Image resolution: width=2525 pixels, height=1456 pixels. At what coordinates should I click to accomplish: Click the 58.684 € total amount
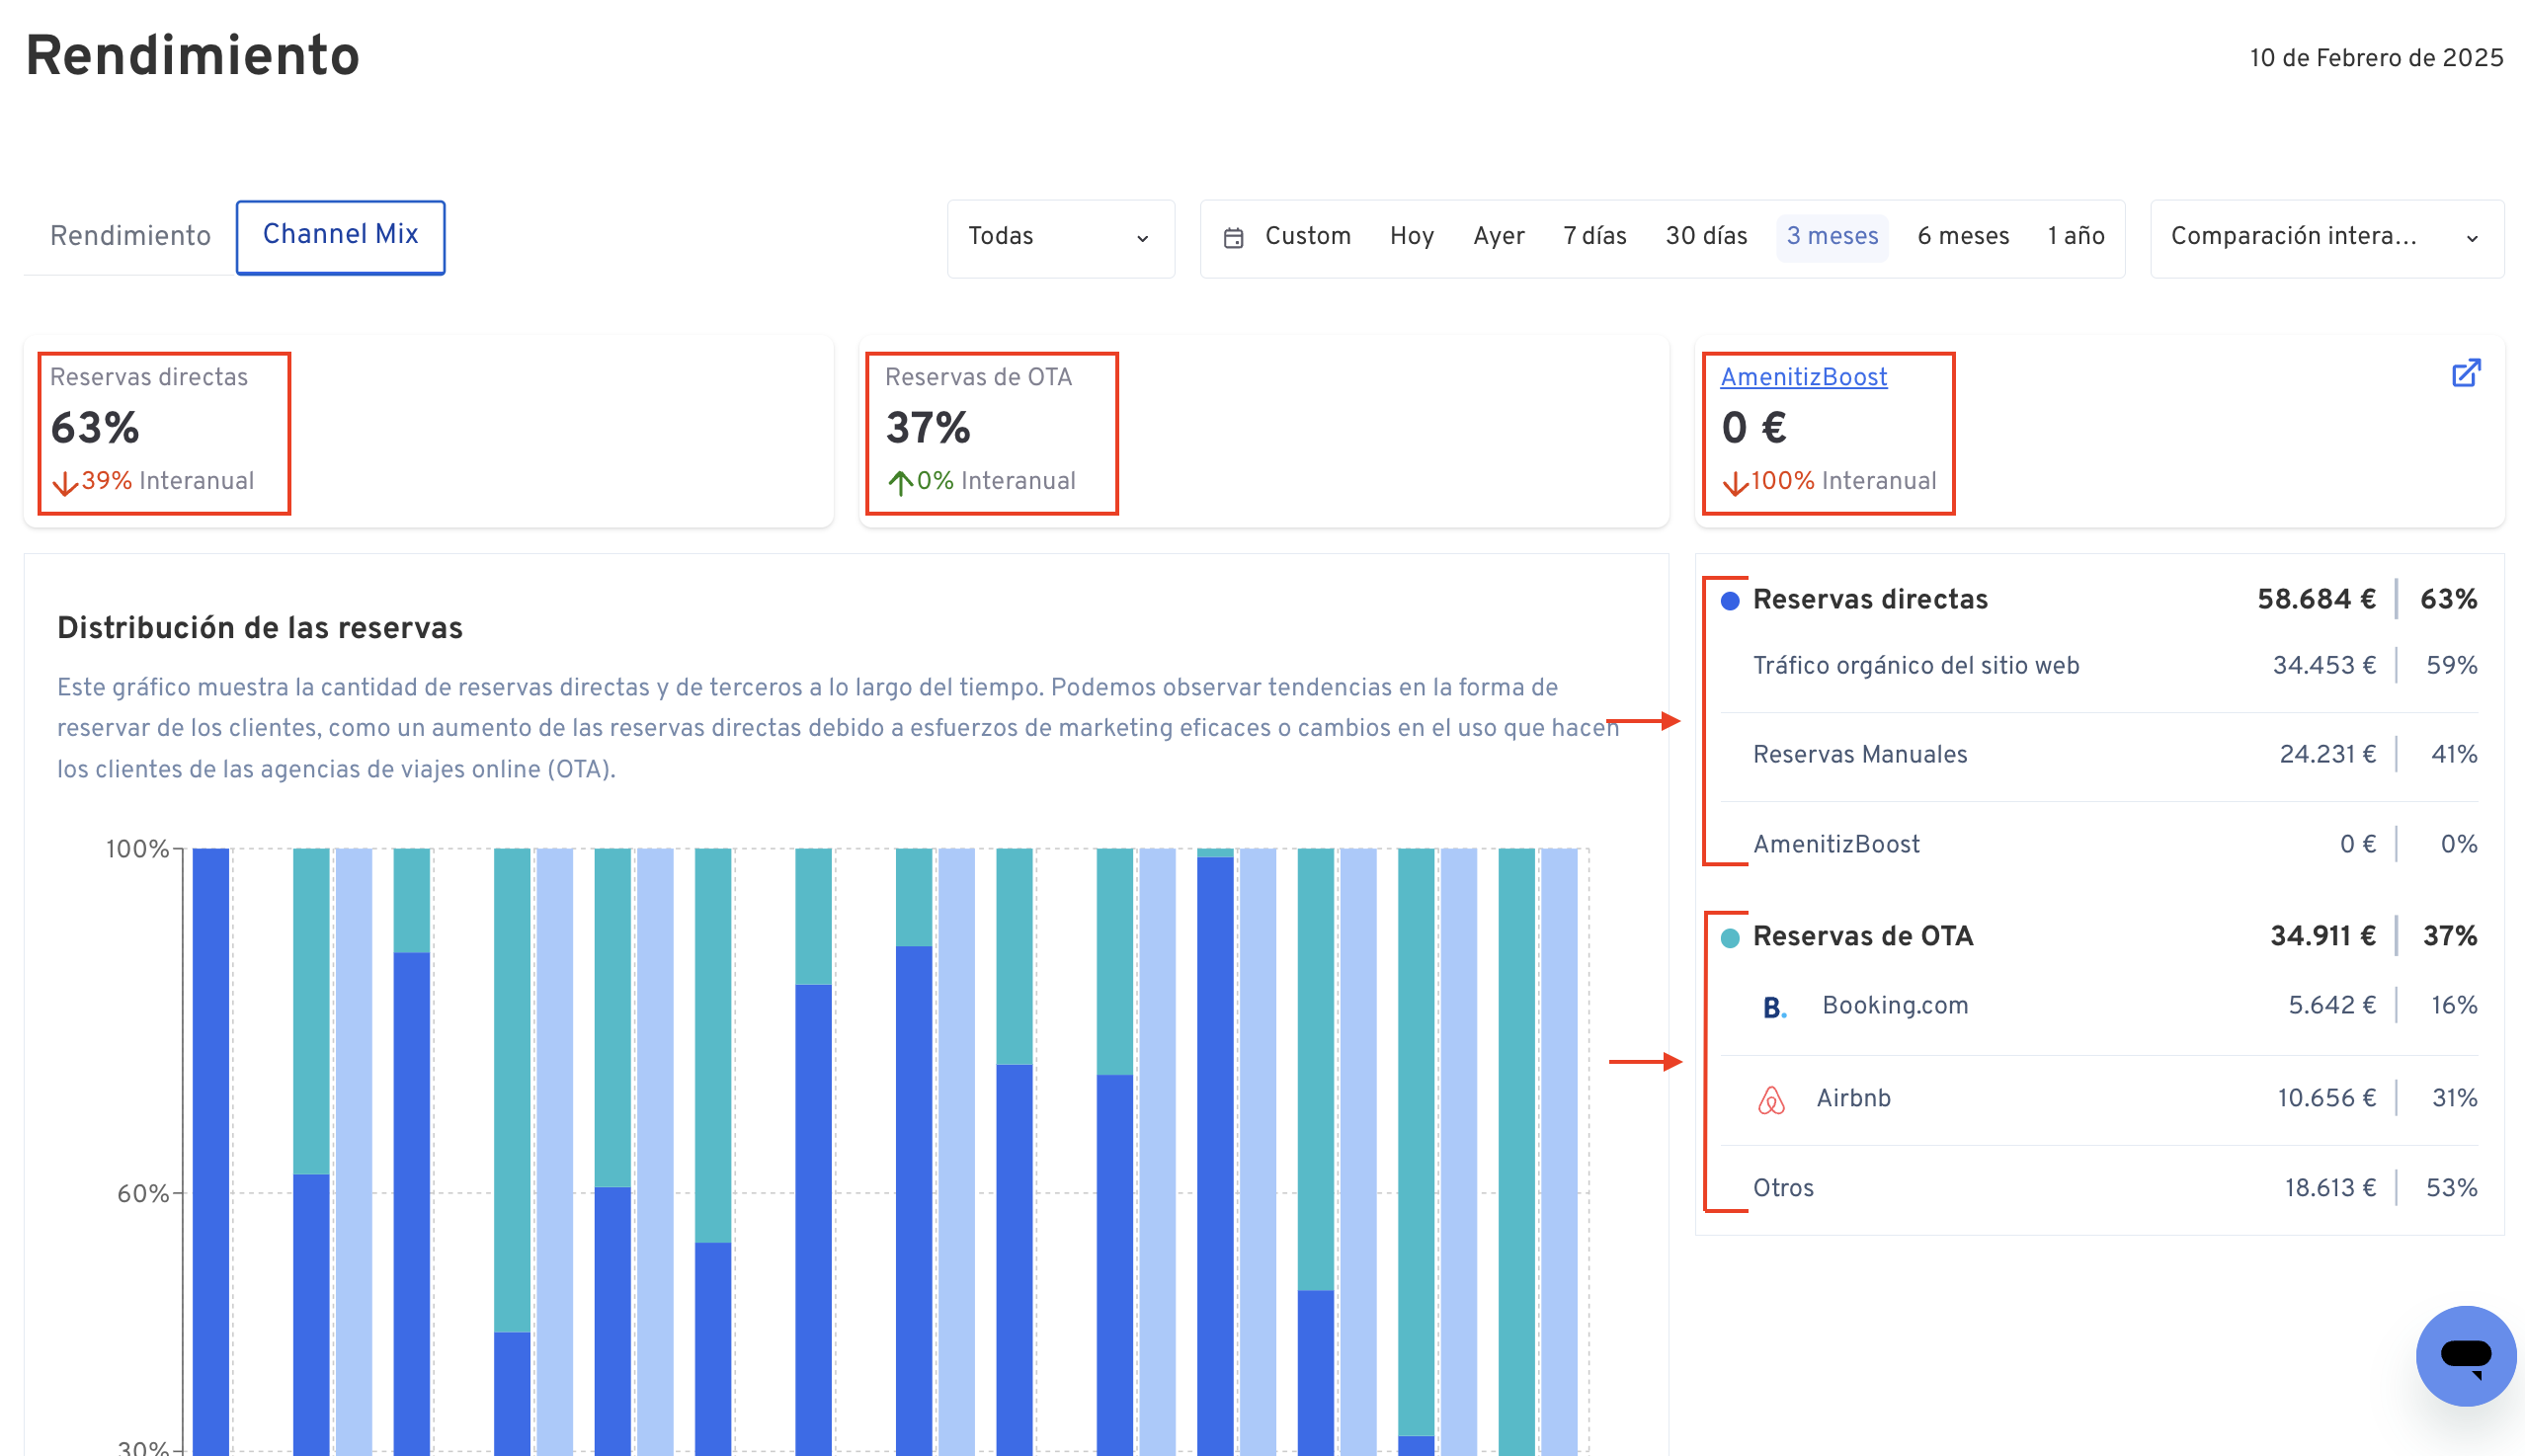(x=2316, y=600)
